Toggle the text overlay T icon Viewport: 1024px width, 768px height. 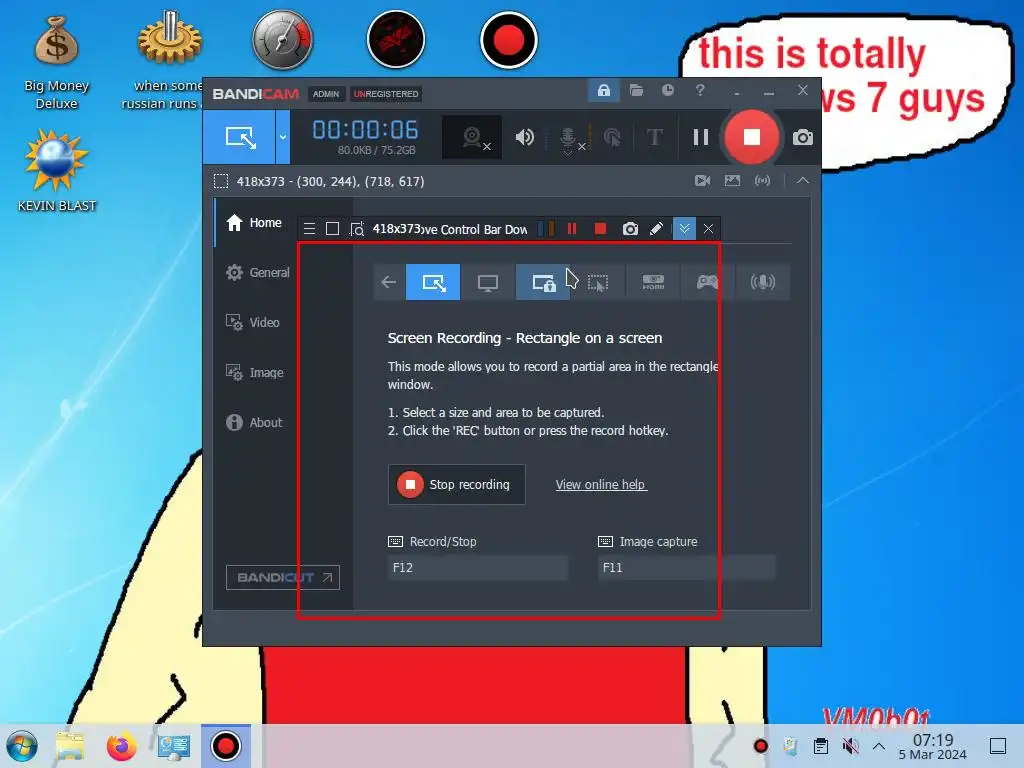pos(654,137)
